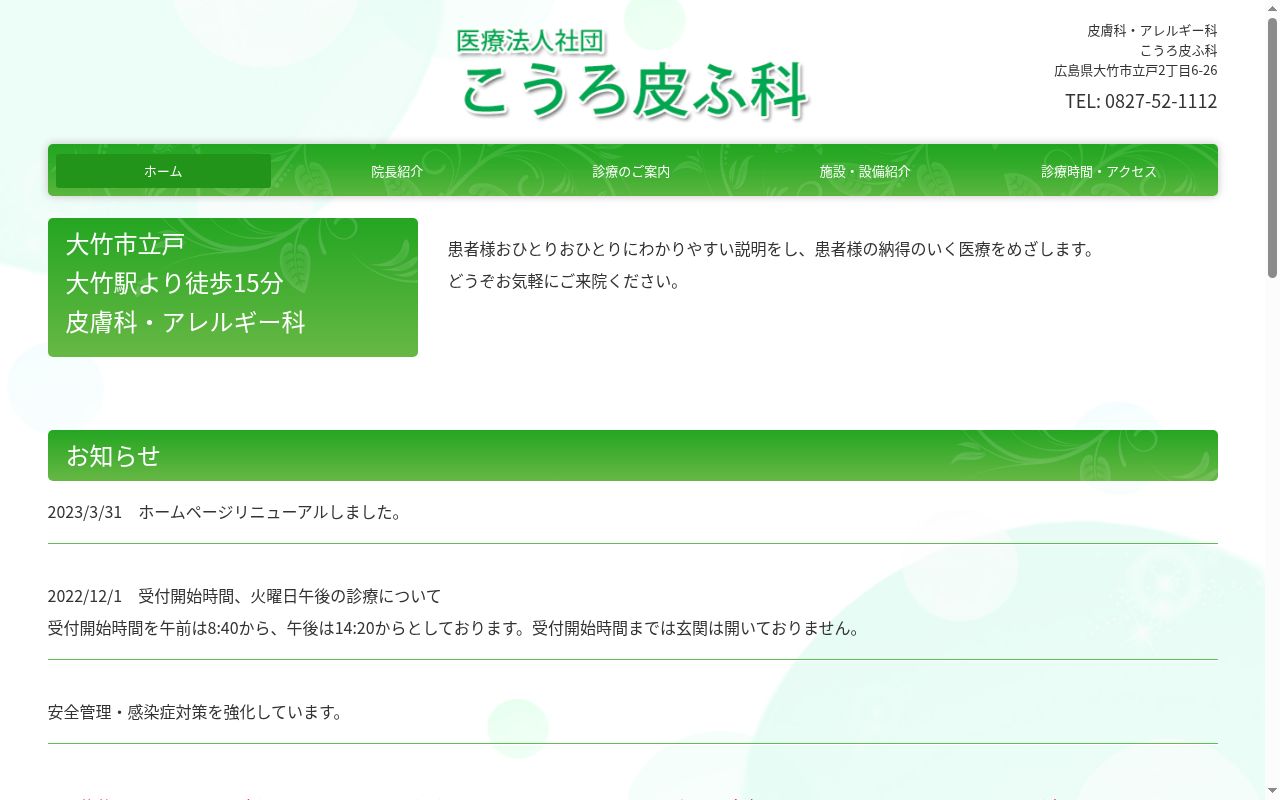Viewport: 1280px width, 800px height.
Task: Click the address 広島県大竹市立戸2丁目6-26
Action: click(x=1136, y=70)
